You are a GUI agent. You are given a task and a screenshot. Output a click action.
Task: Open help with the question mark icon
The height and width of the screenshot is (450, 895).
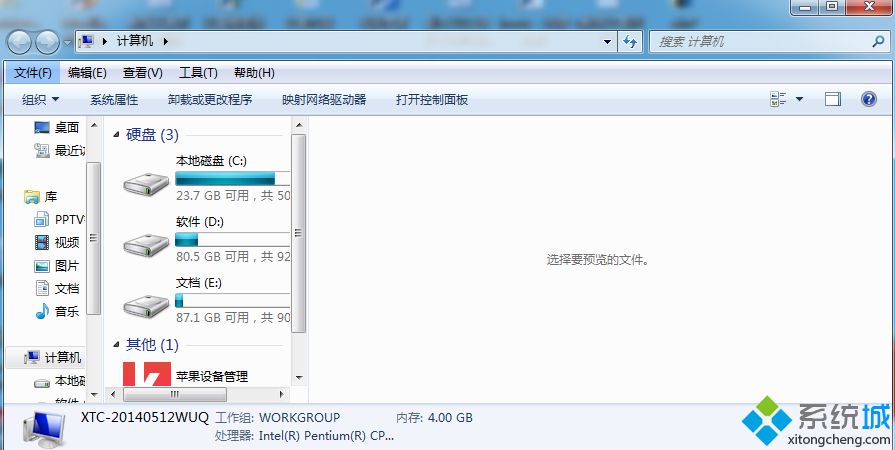[x=868, y=99]
